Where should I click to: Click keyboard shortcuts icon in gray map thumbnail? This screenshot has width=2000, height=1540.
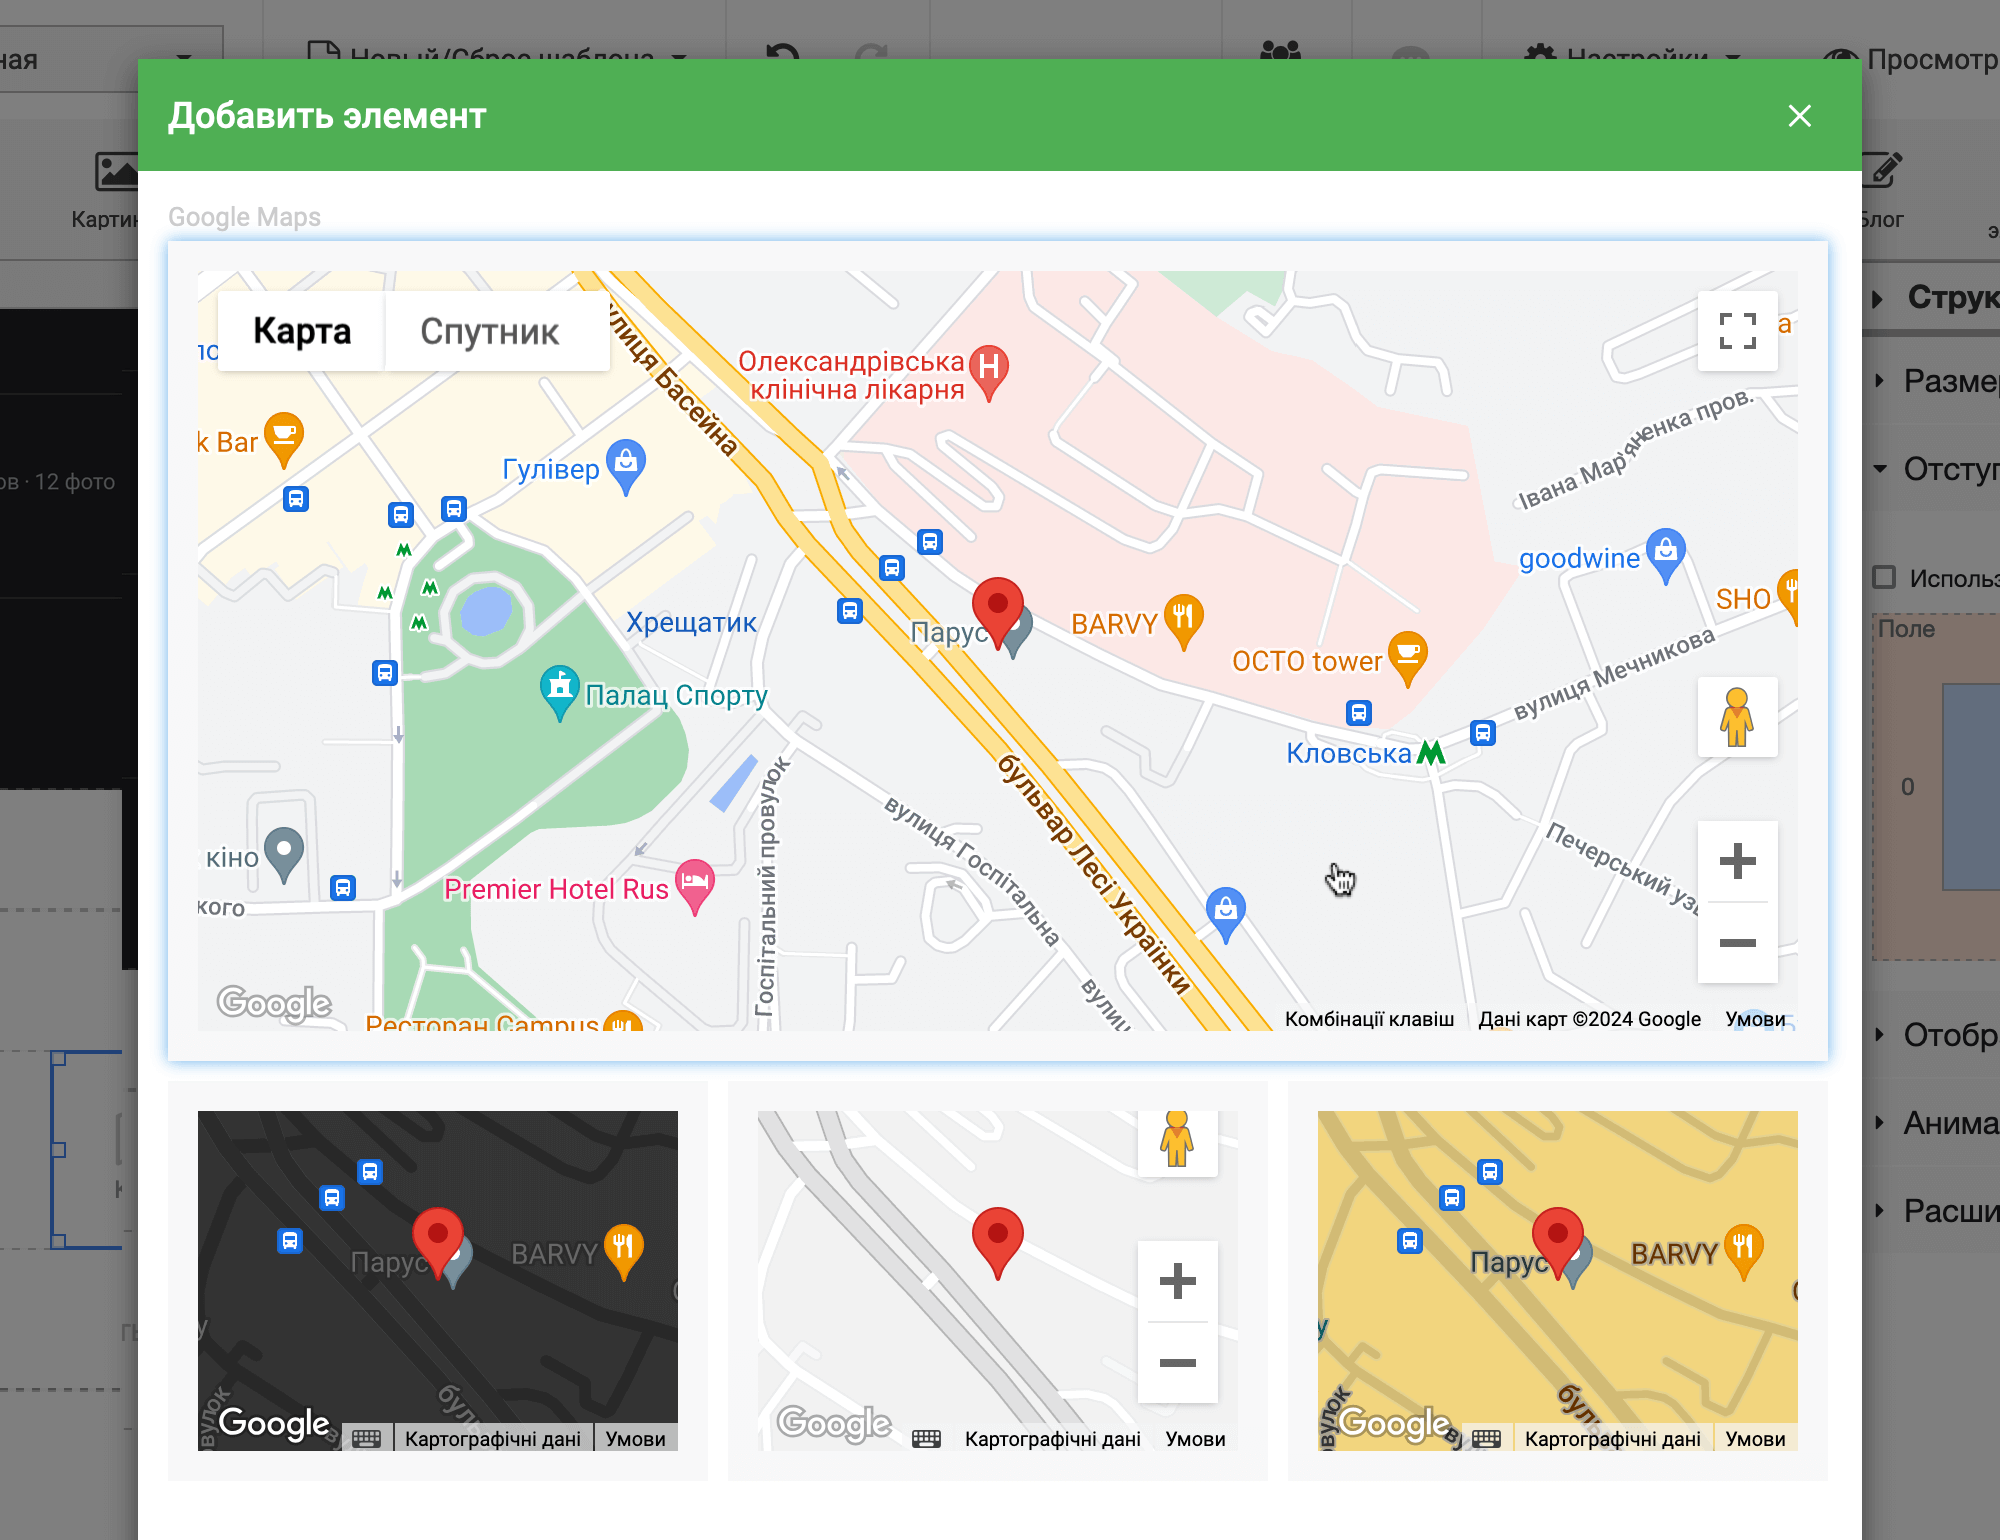point(926,1439)
